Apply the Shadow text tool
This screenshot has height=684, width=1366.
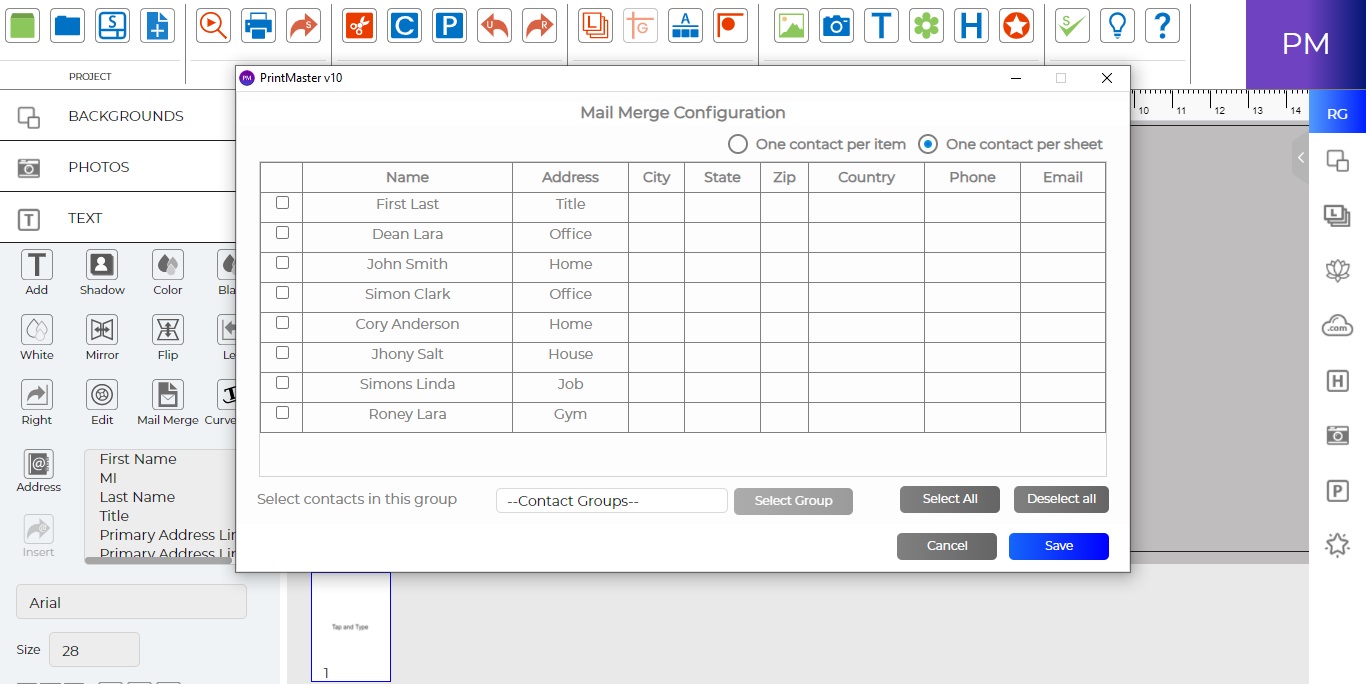tap(102, 272)
